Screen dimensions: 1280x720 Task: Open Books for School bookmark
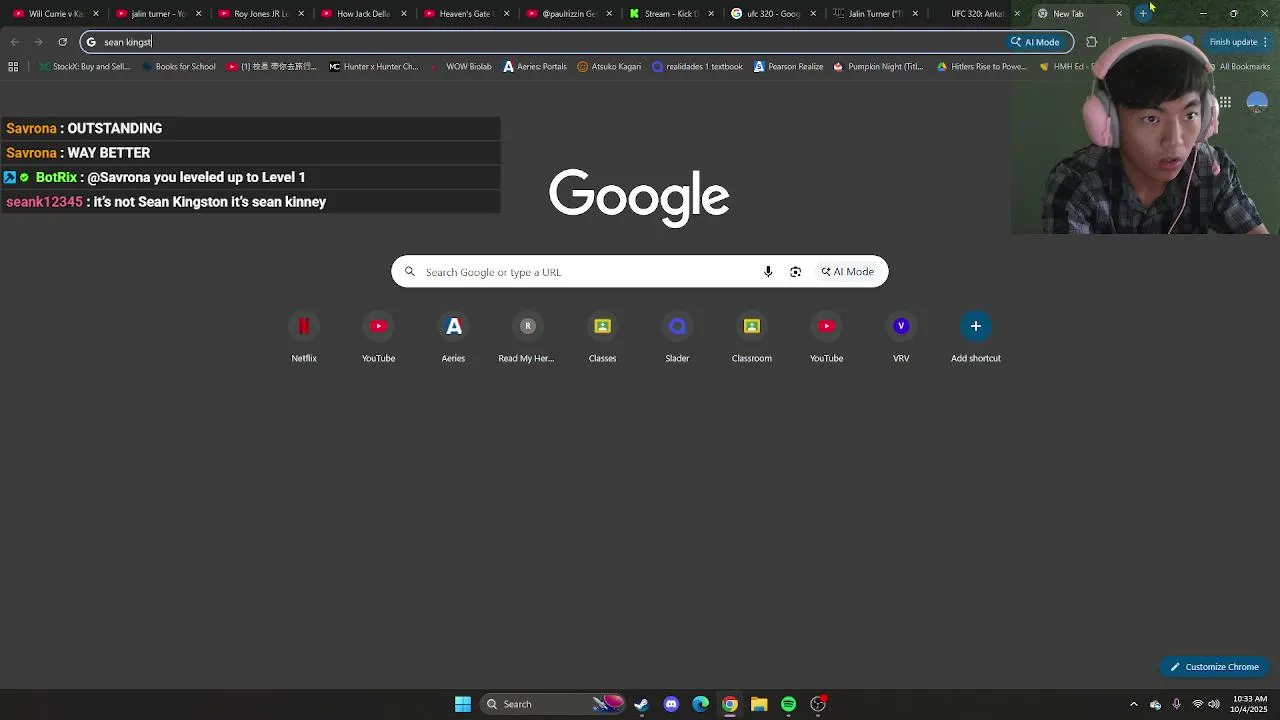pos(178,67)
